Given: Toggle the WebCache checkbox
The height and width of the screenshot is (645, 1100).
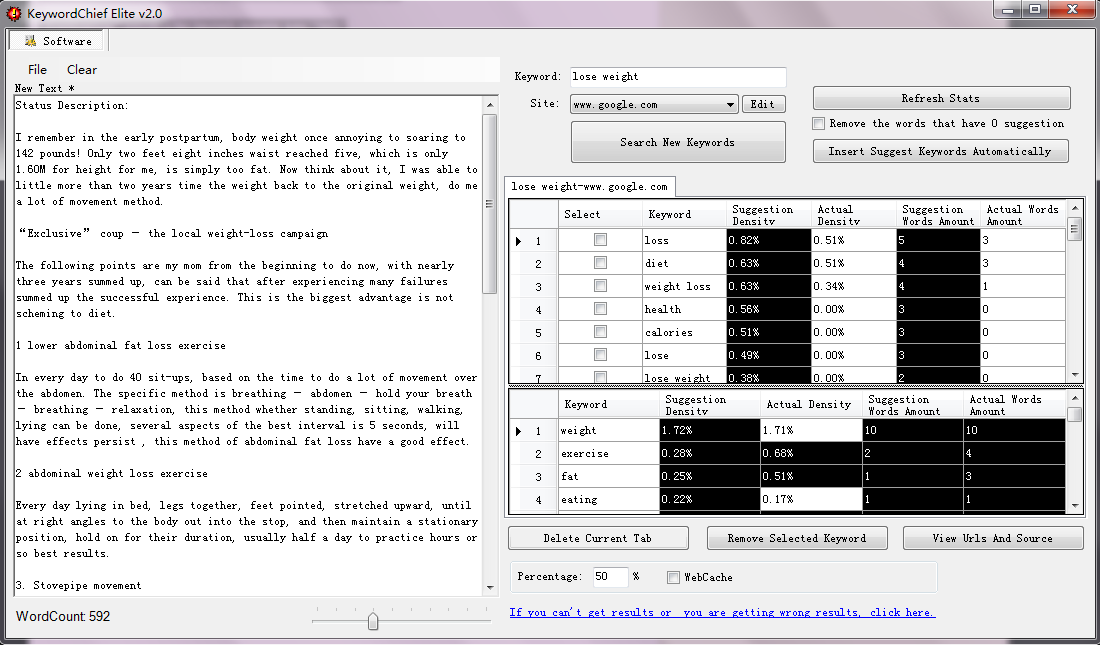Looking at the screenshot, I should click(x=674, y=577).
